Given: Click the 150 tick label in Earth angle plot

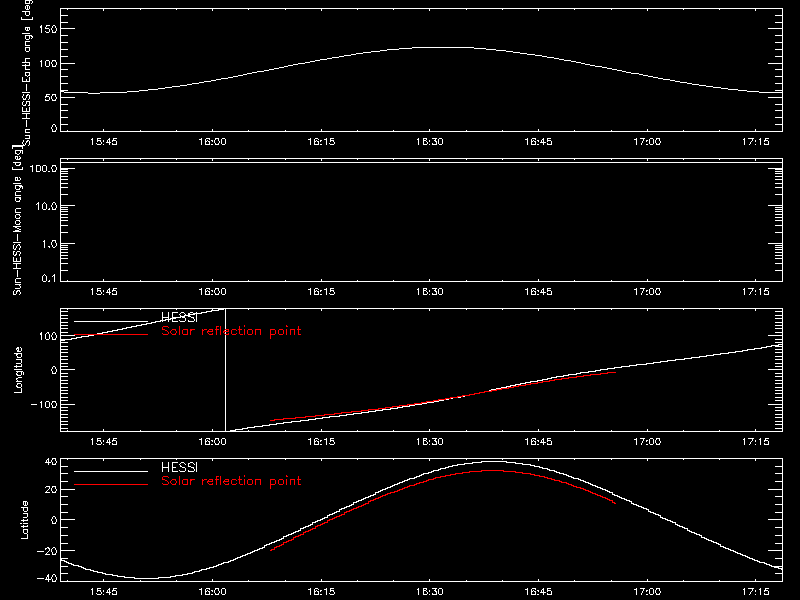Looking at the screenshot, I should tap(47, 29).
